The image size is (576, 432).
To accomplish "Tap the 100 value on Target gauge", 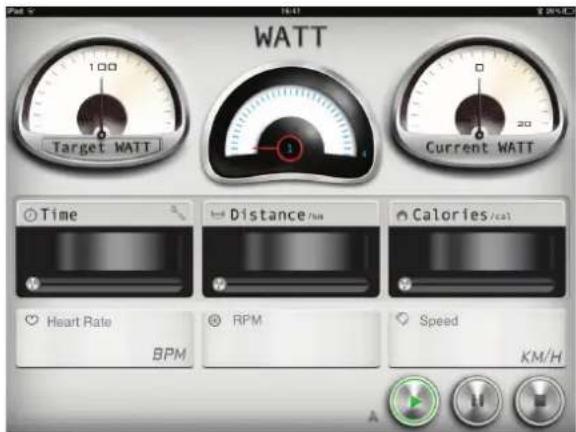I will [103, 67].
